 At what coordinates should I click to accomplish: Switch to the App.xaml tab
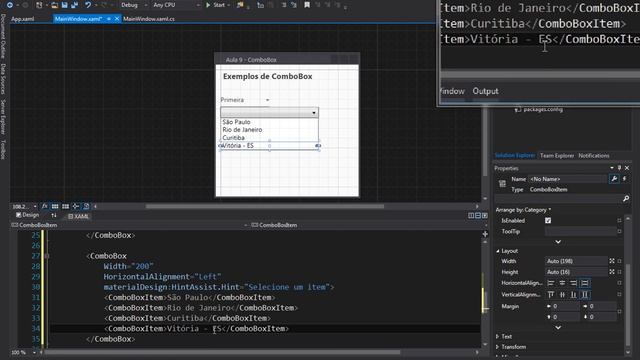click(x=22, y=19)
